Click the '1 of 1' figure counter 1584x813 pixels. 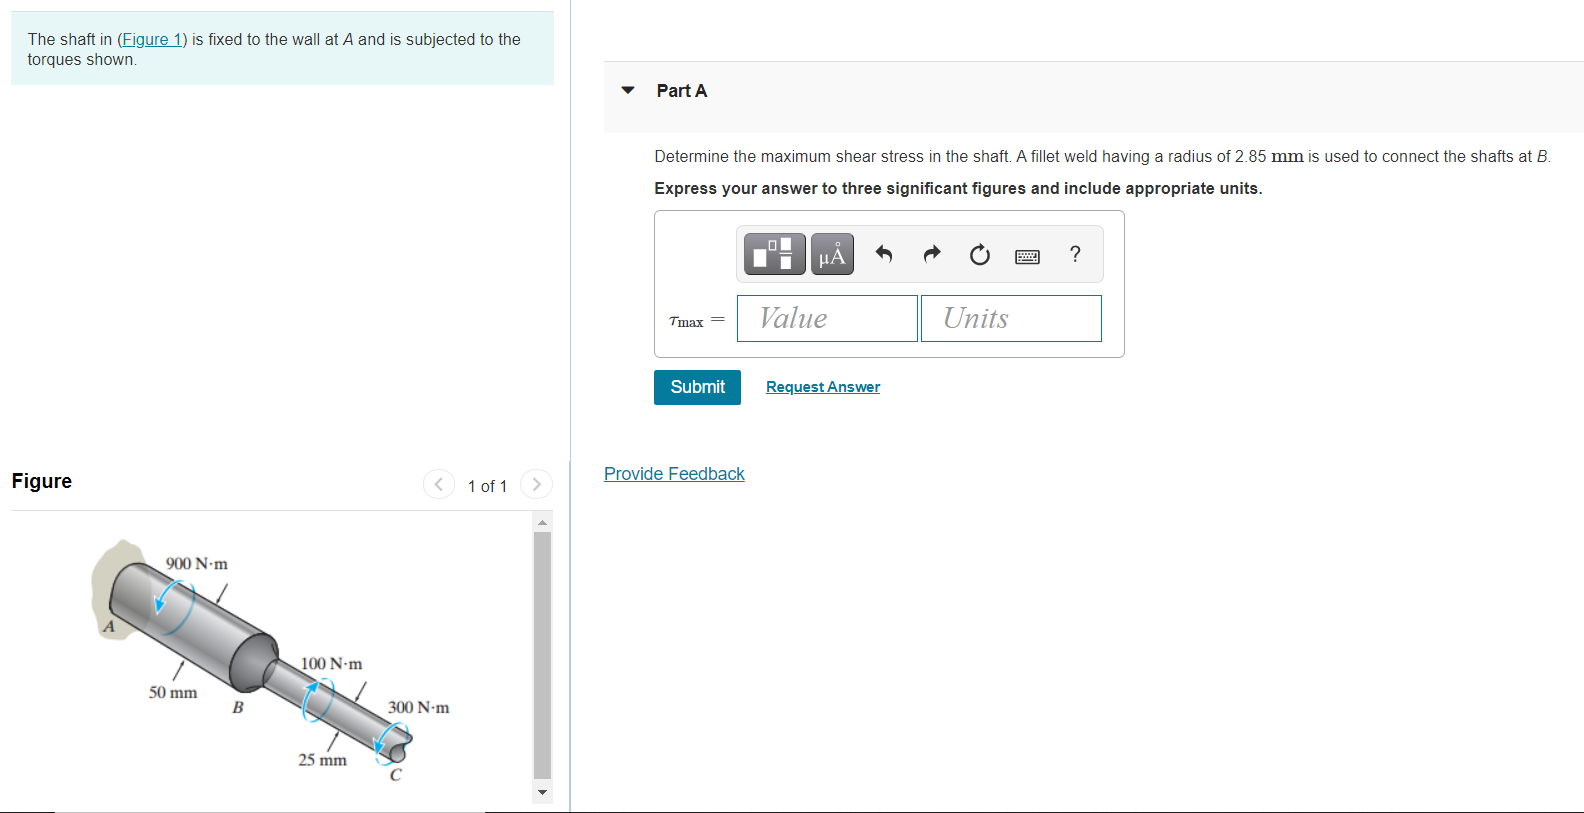coord(487,486)
